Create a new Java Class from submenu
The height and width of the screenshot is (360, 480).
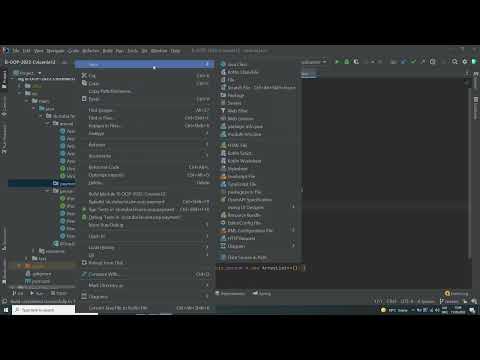(x=259, y=64)
